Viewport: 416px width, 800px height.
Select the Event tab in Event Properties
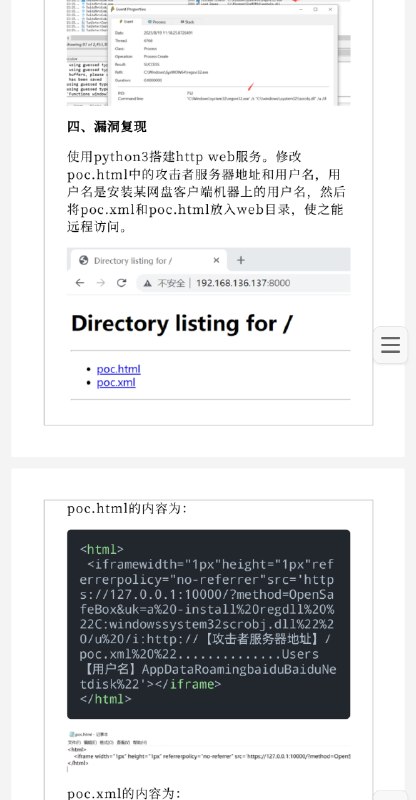(126, 22)
